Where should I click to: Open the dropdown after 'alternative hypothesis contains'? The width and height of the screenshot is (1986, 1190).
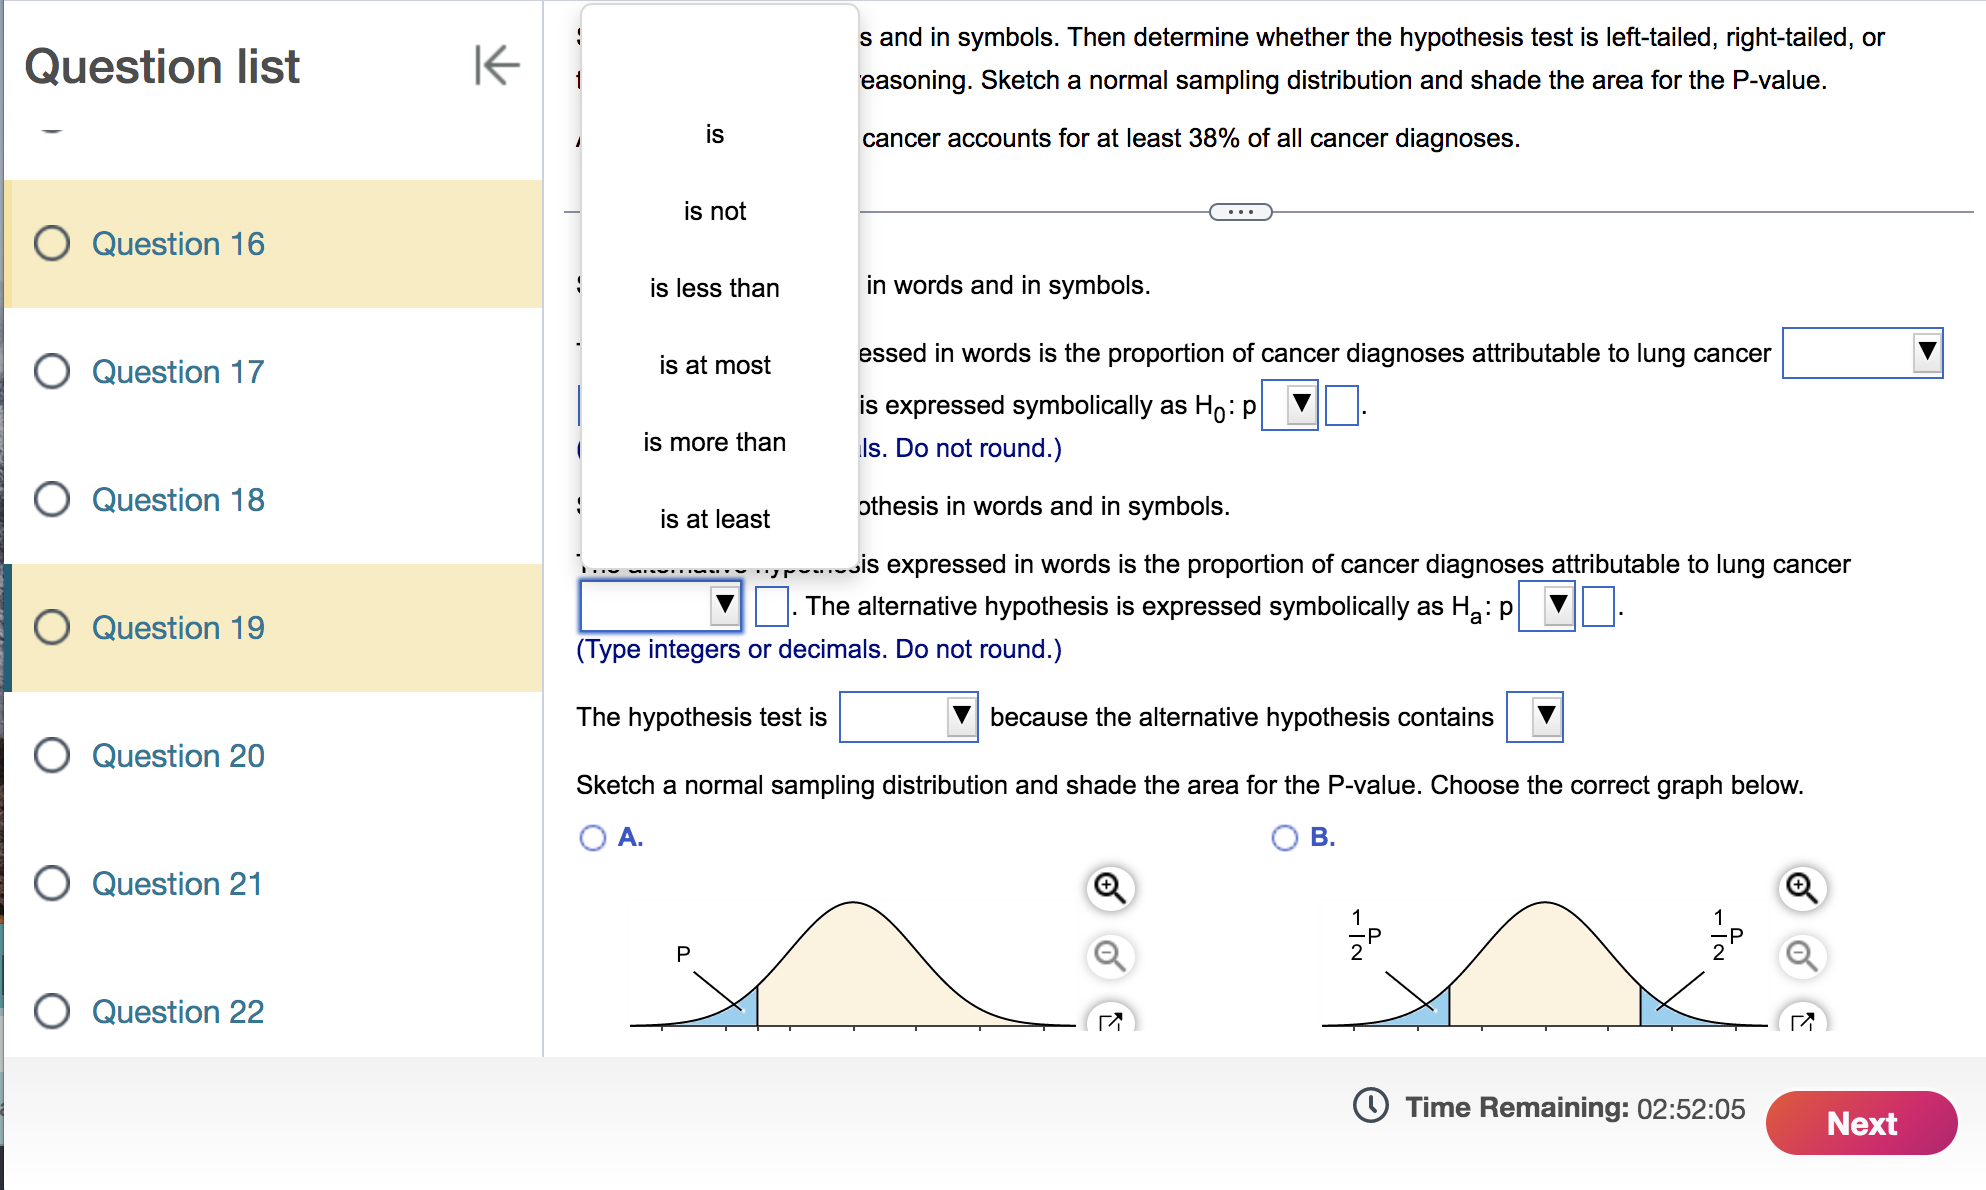1535,717
